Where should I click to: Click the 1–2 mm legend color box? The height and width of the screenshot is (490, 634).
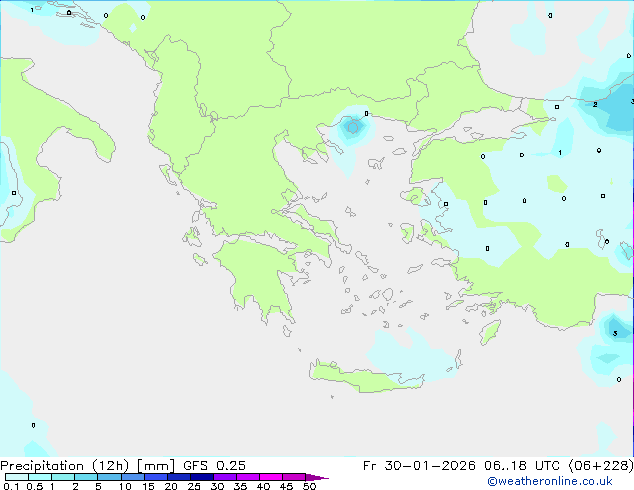pyautogui.click(x=63, y=477)
